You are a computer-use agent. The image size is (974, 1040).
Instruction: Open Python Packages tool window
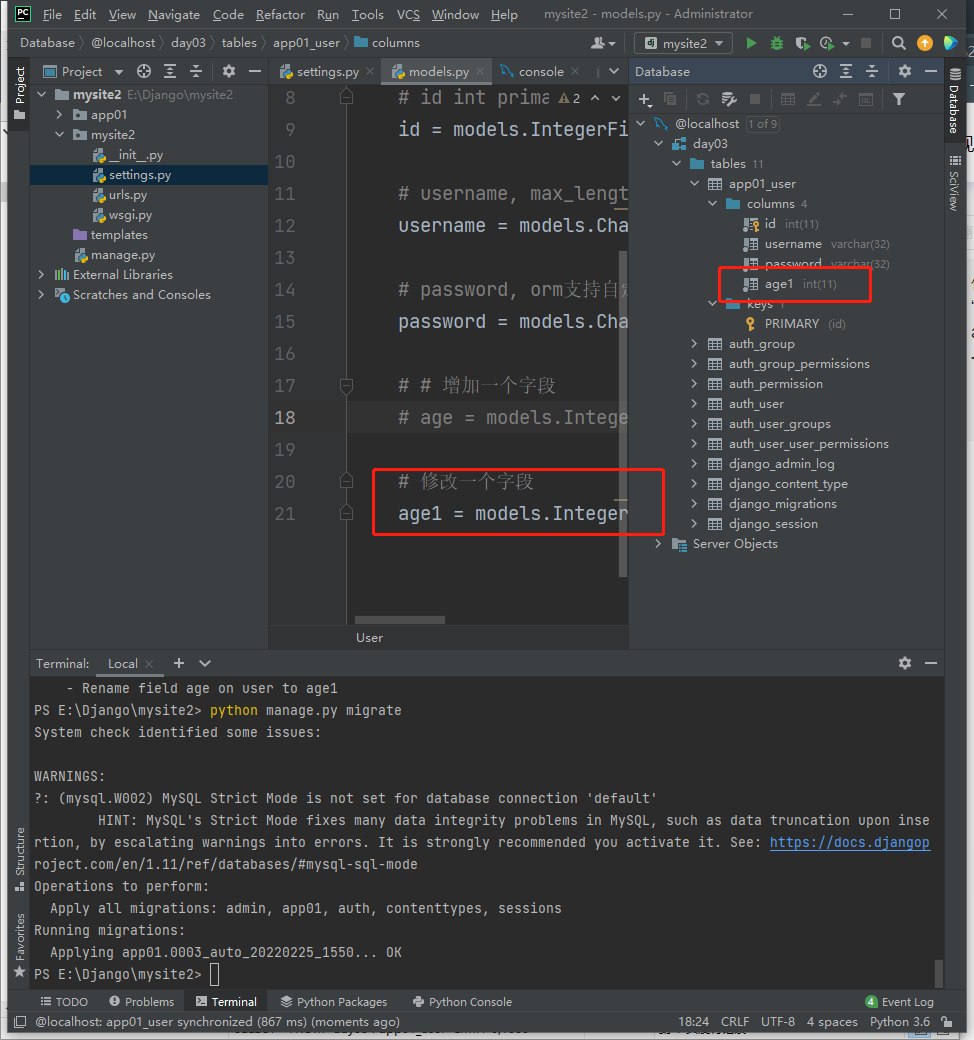(334, 1002)
